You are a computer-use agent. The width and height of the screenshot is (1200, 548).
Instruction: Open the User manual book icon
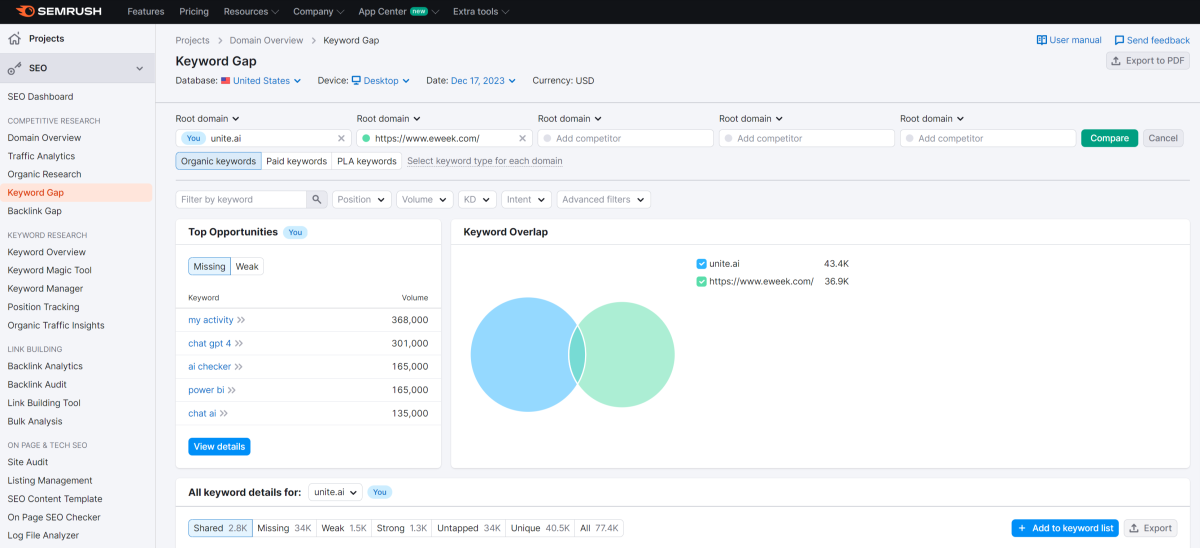1042,40
